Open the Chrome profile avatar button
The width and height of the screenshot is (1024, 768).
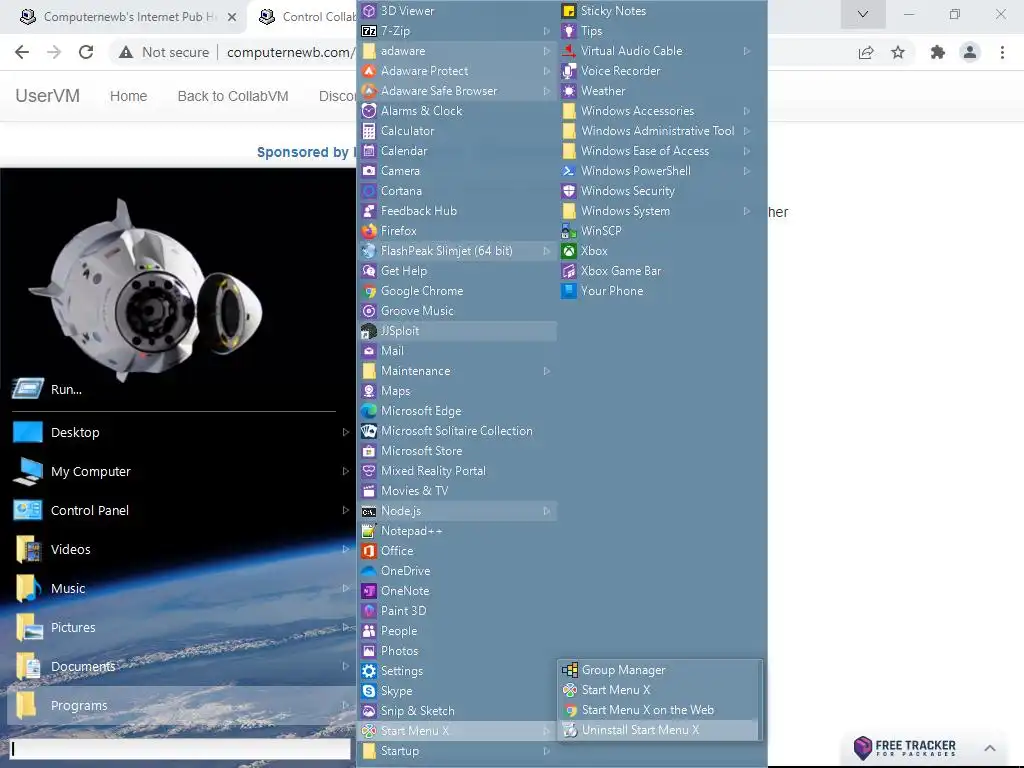[970, 52]
